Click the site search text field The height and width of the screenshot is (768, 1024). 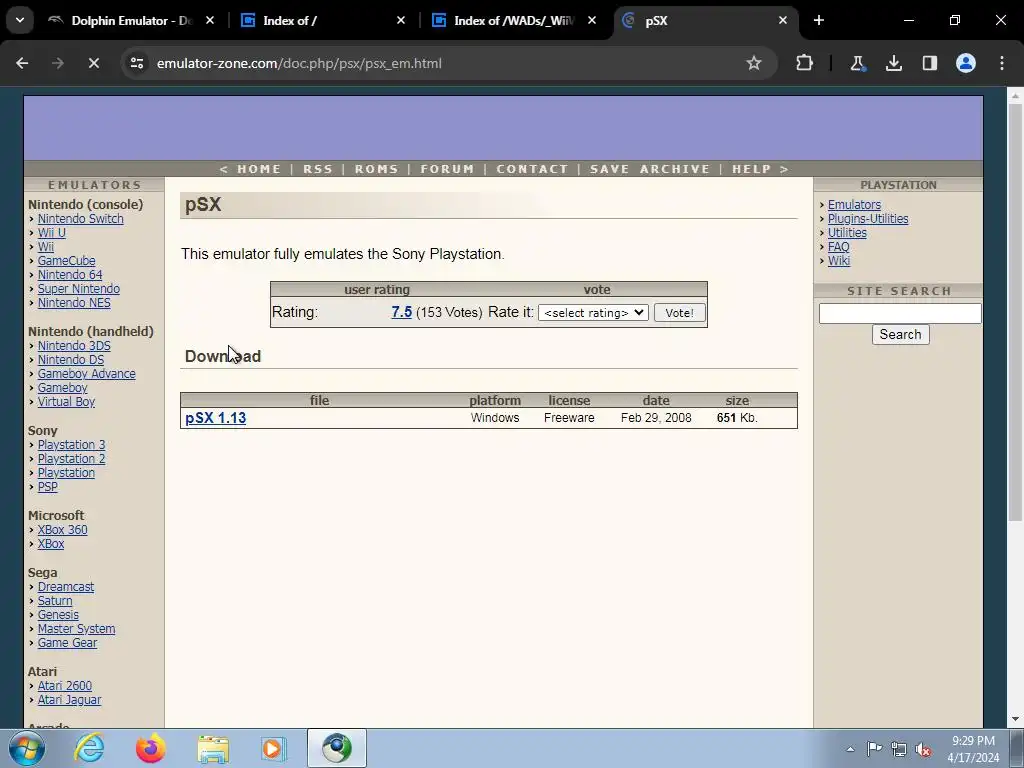(900, 313)
